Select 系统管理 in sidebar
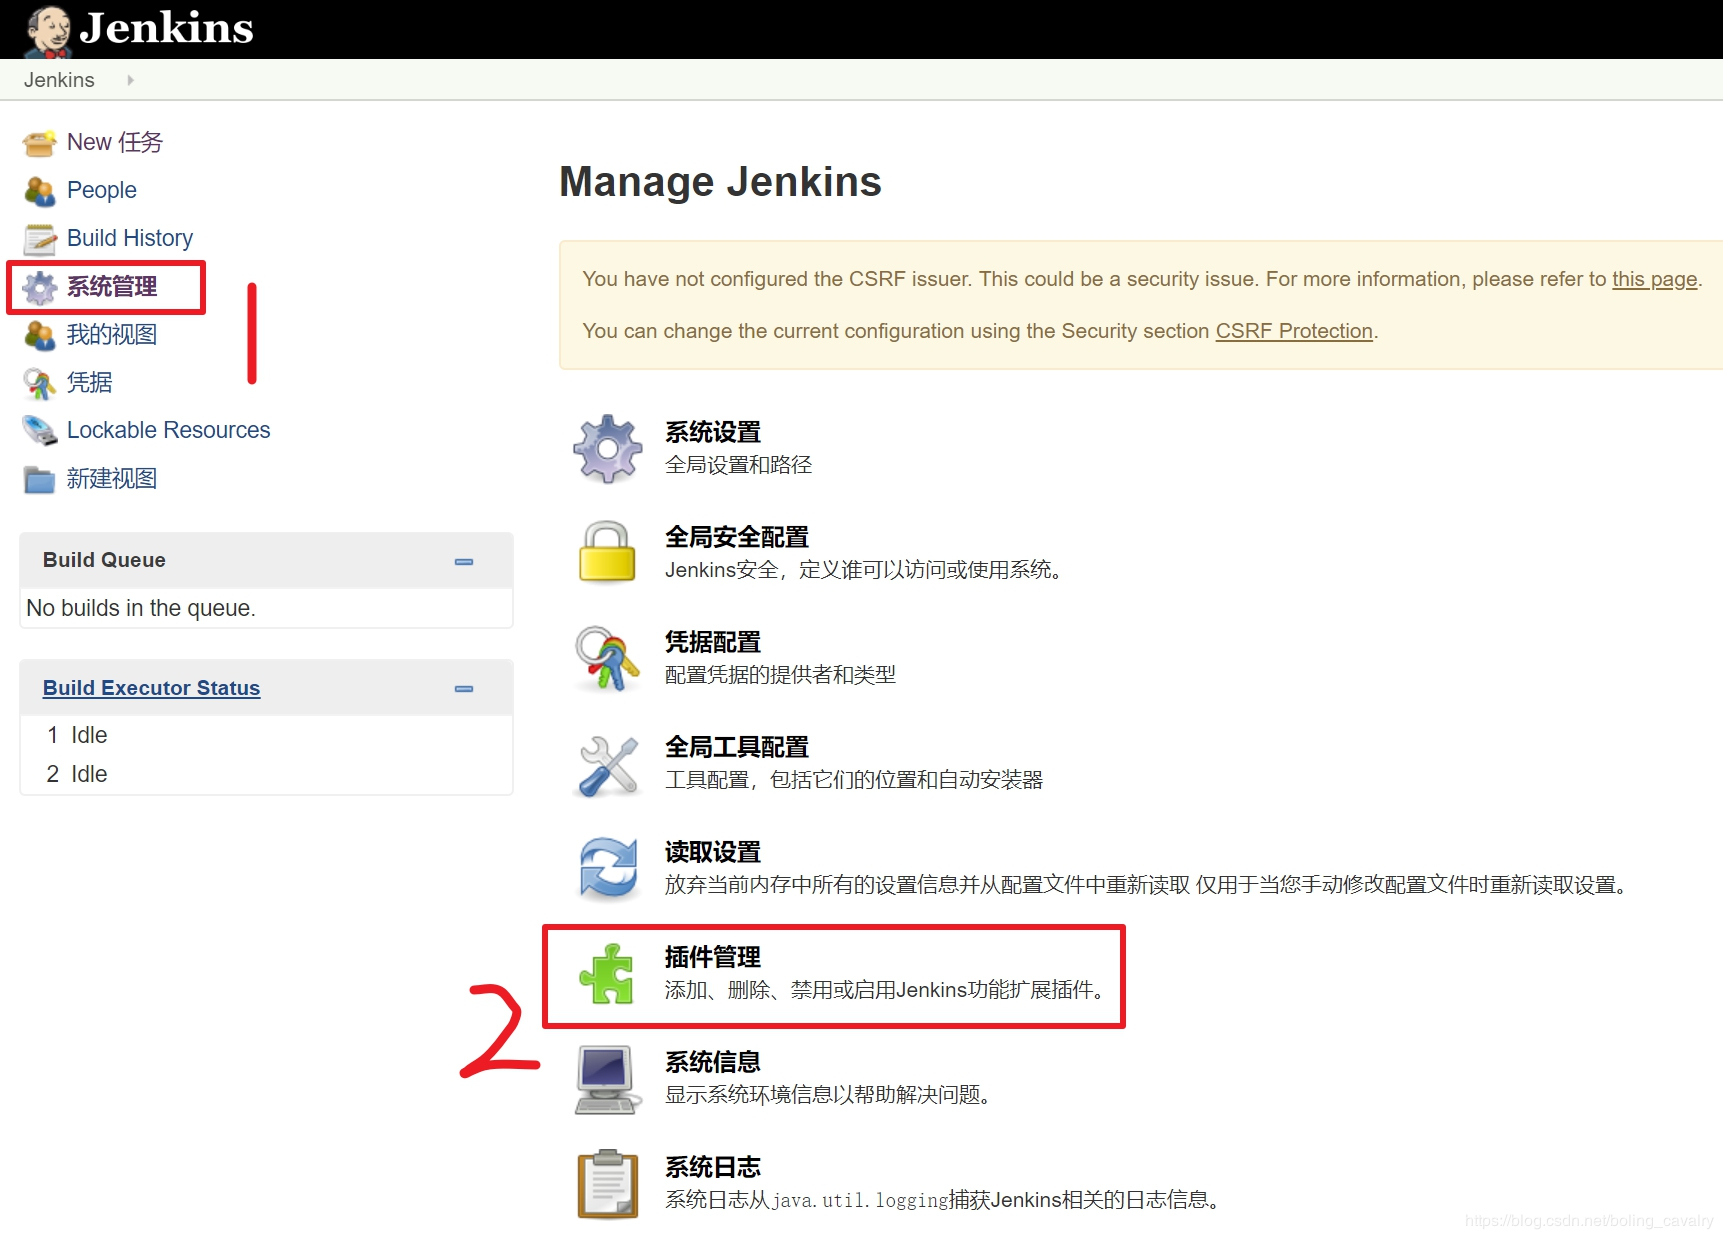1723x1239 pixels. coord(112,287)
